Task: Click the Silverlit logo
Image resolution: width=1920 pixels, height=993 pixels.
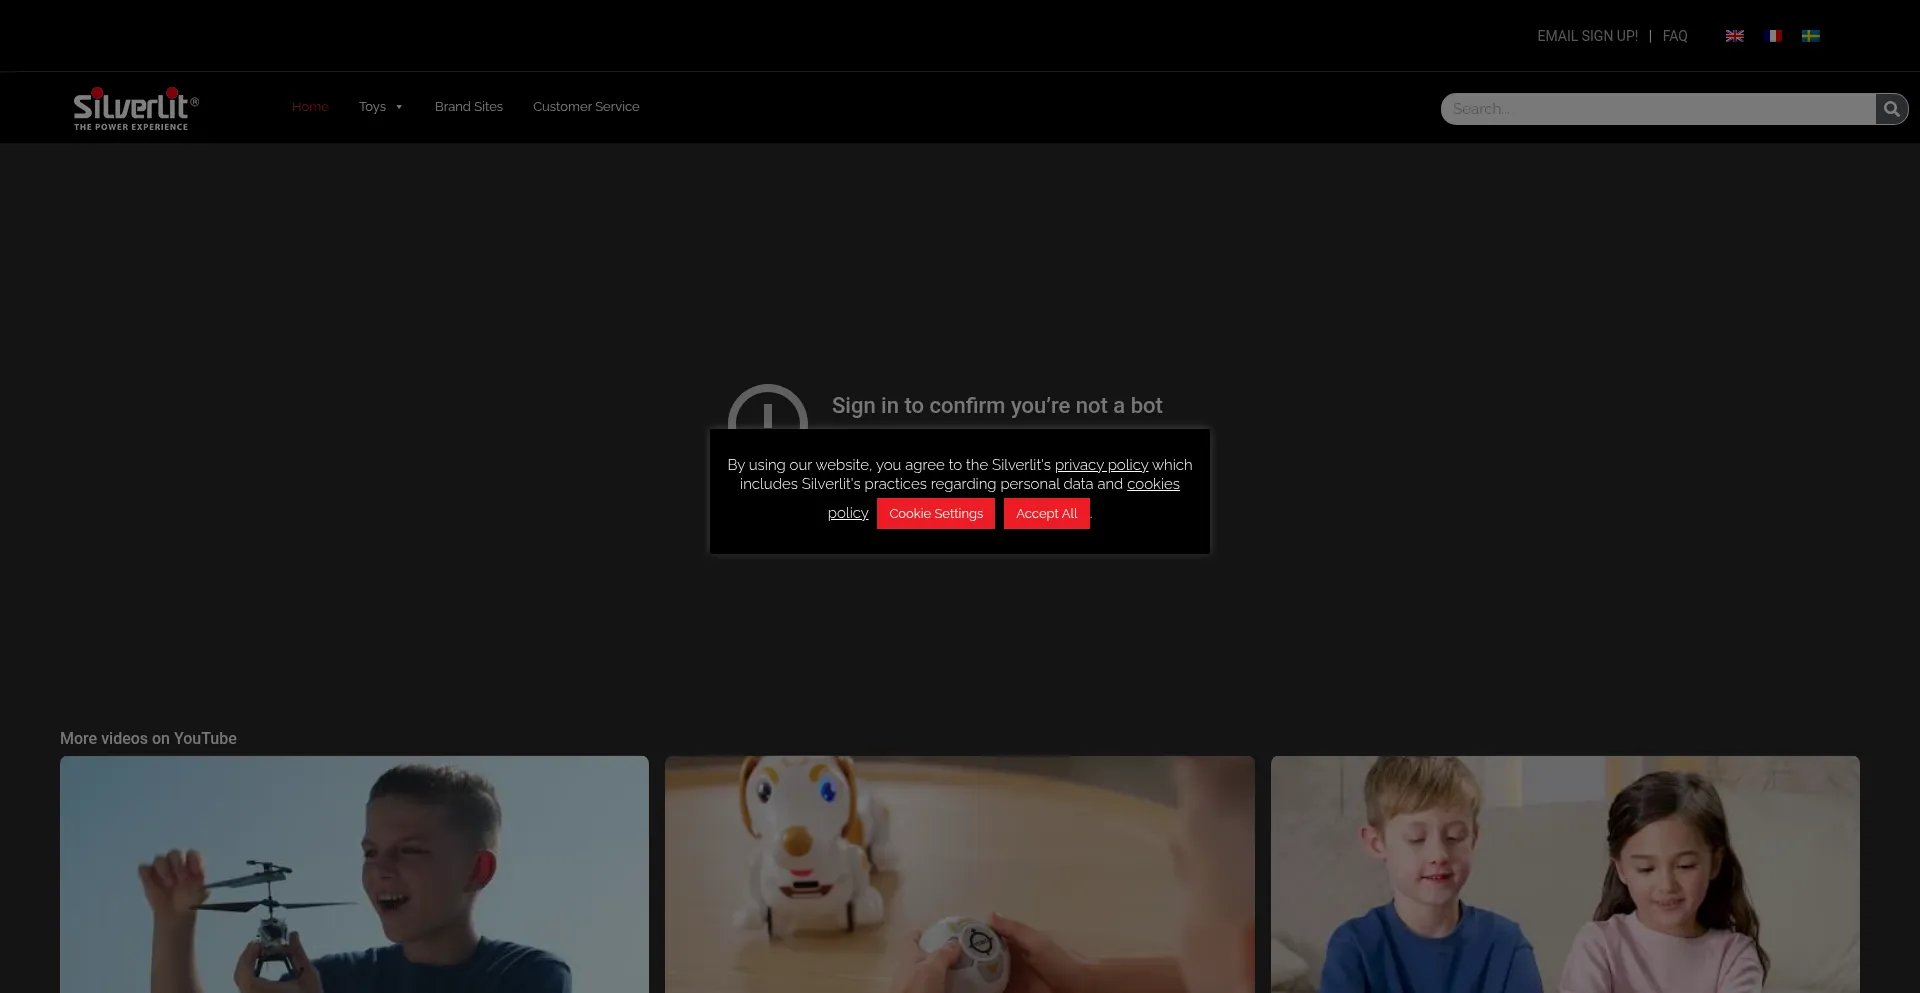Action: pyautogui.click(x=135, y=108)
